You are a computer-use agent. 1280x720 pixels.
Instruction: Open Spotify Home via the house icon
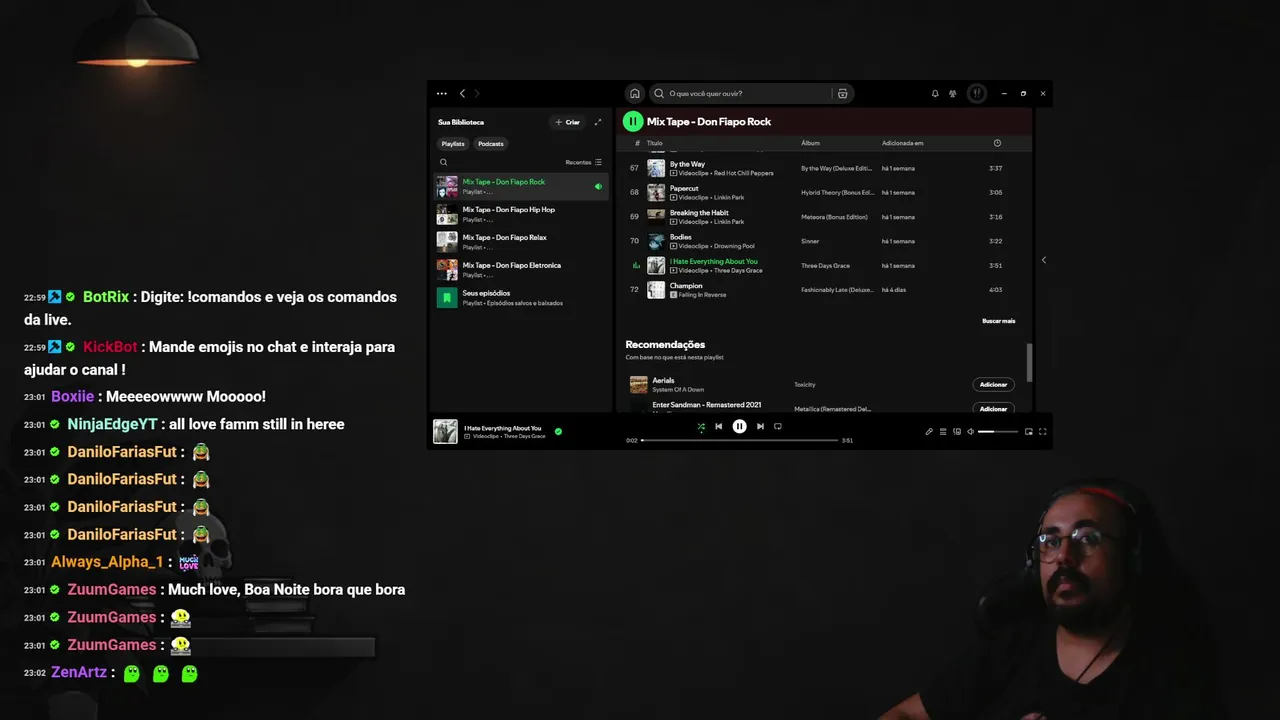[634, 93]
